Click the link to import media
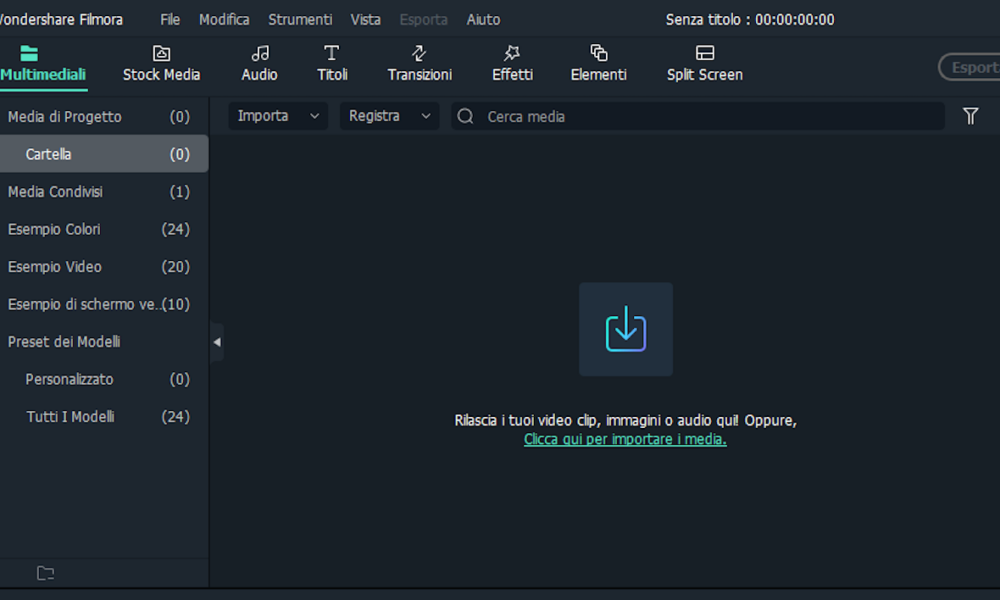1000x600 pixels. (625, 439)
